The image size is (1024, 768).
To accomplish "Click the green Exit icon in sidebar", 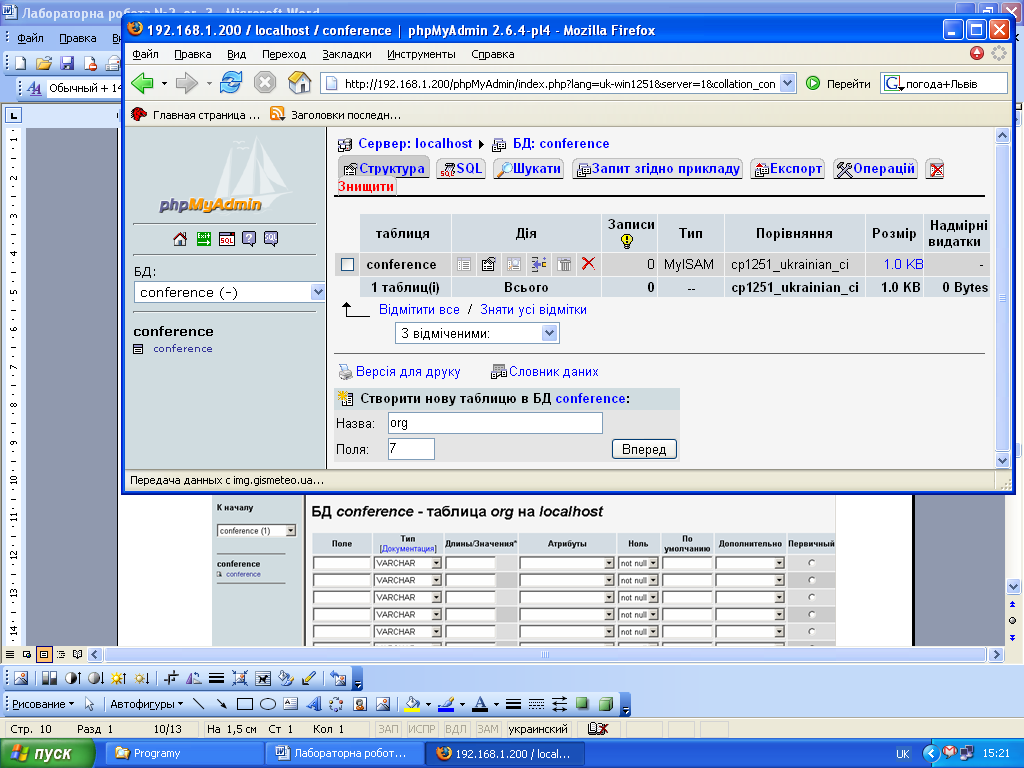I will click(x=204, y=239).
